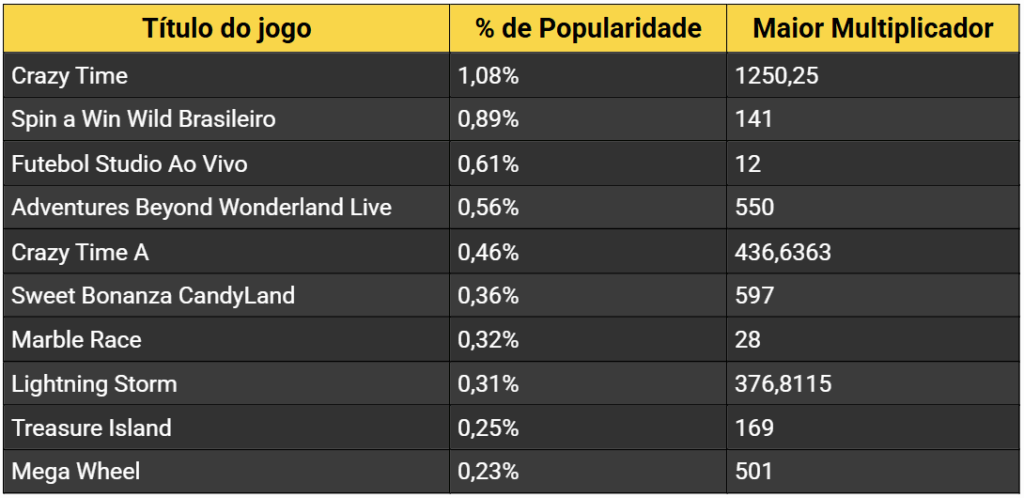Select Adventures Beyond Wonderland Live cell
The width and height of the screenshot is (1024, 498).
201,208
